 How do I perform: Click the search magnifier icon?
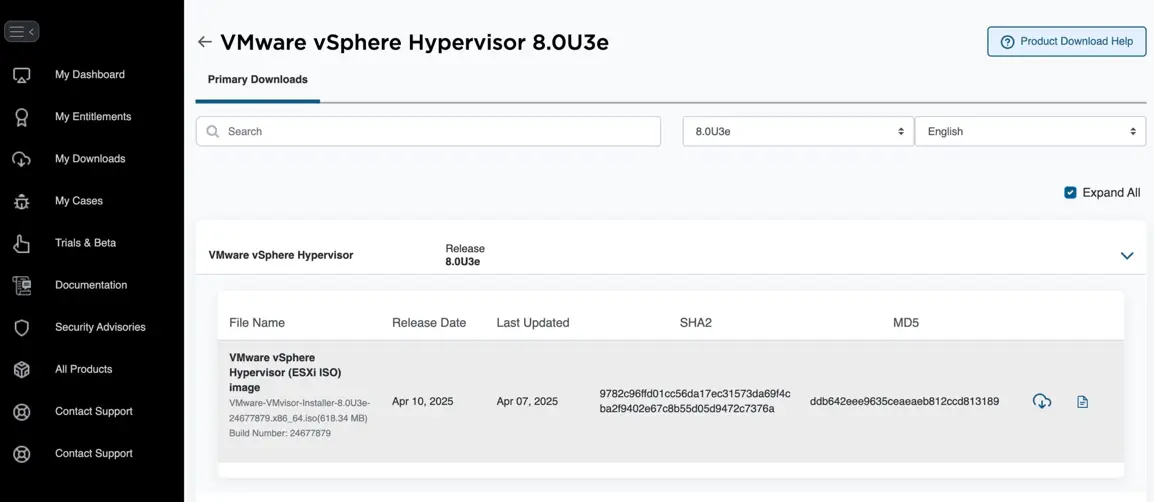213,131
